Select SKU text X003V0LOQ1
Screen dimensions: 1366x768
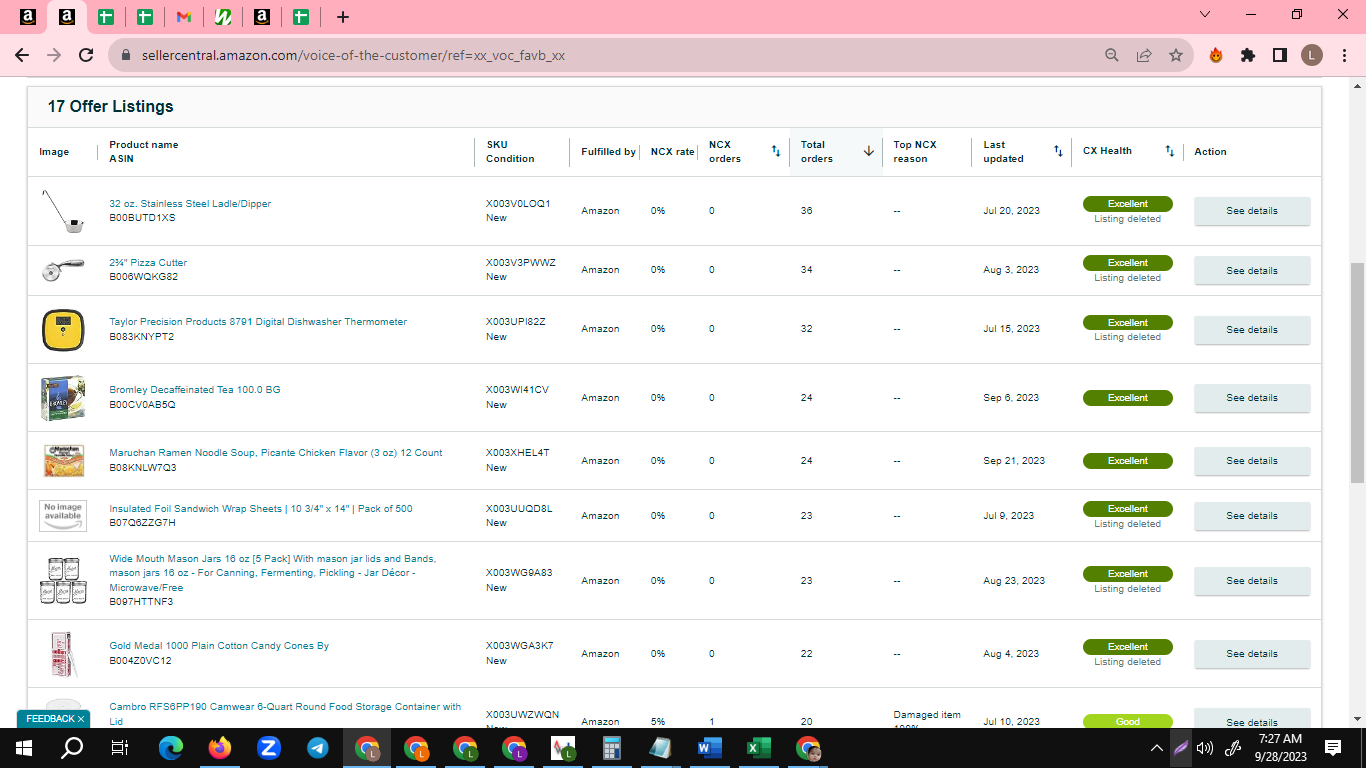[x=518, y=204]
